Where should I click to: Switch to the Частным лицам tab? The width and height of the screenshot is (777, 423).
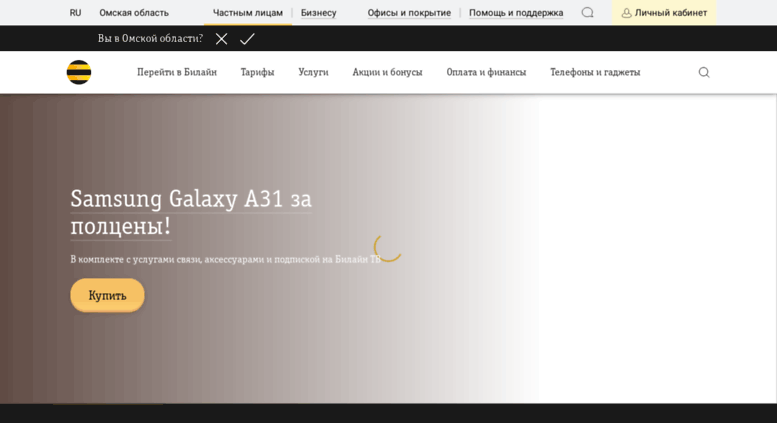point(248,13)
